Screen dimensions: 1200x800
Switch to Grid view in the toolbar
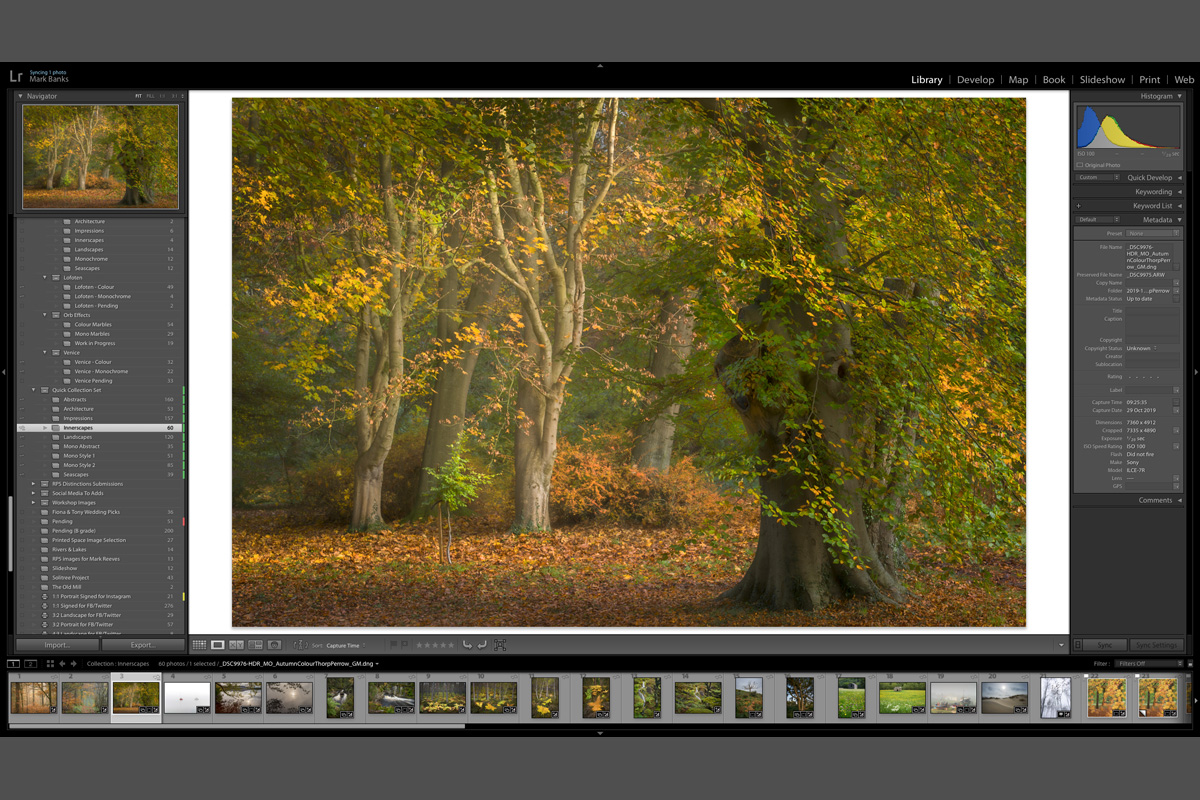[x=199, y=646]
